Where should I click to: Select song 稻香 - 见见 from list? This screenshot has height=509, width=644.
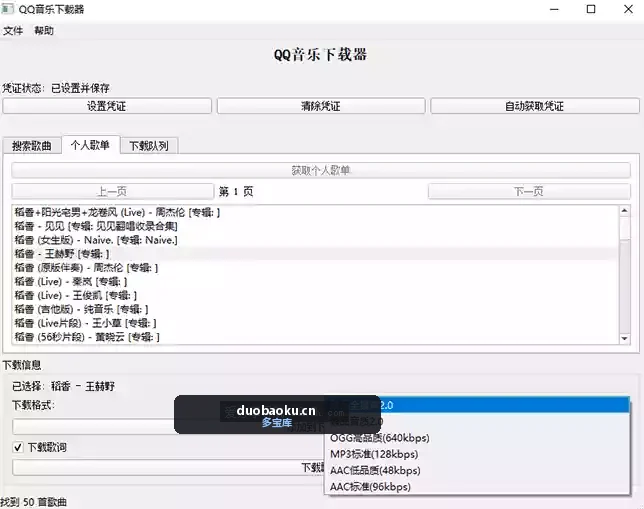tap(315, 226)
